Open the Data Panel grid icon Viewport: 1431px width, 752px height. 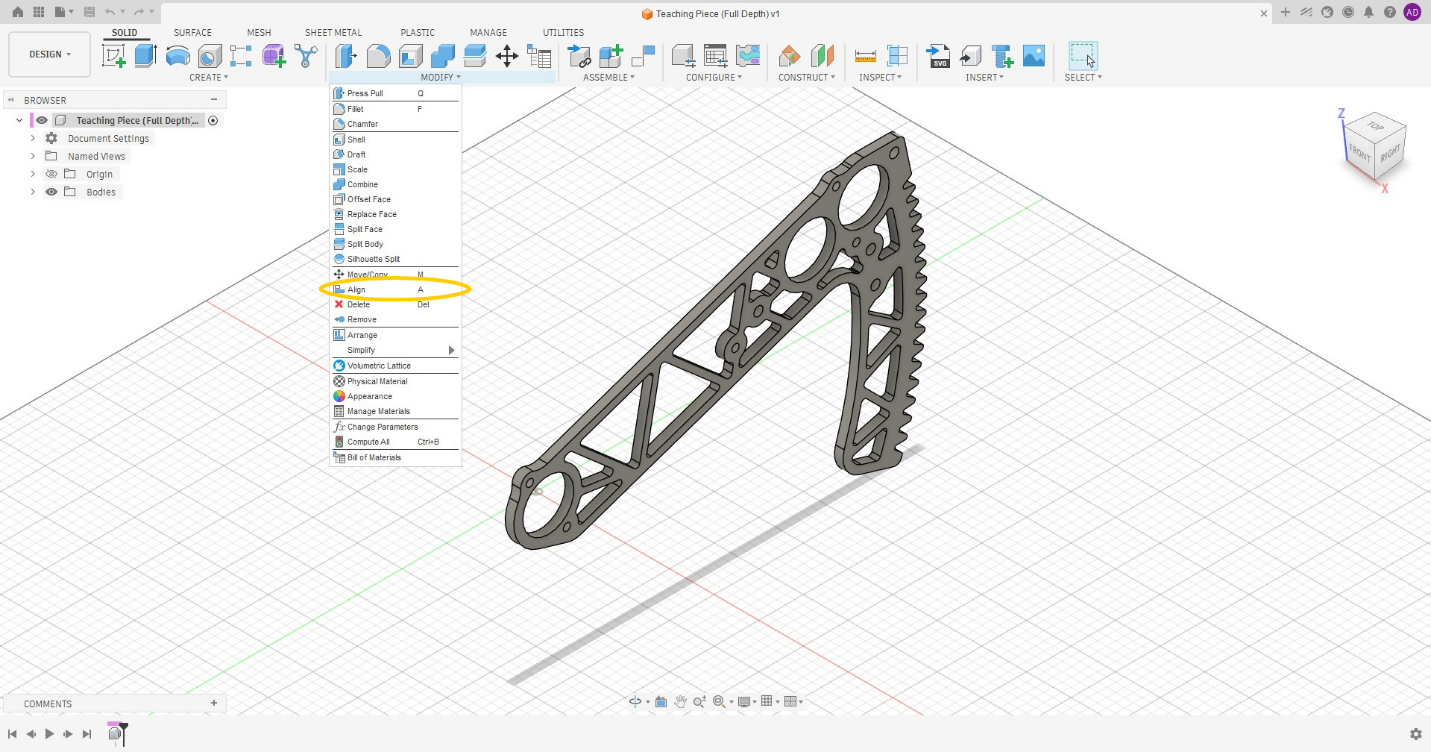39,12
